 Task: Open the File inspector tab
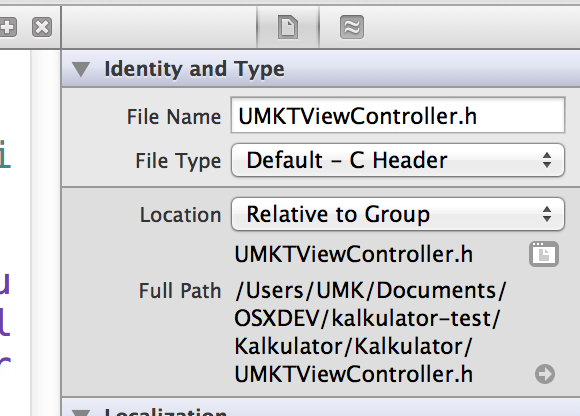tap(288, 27)
